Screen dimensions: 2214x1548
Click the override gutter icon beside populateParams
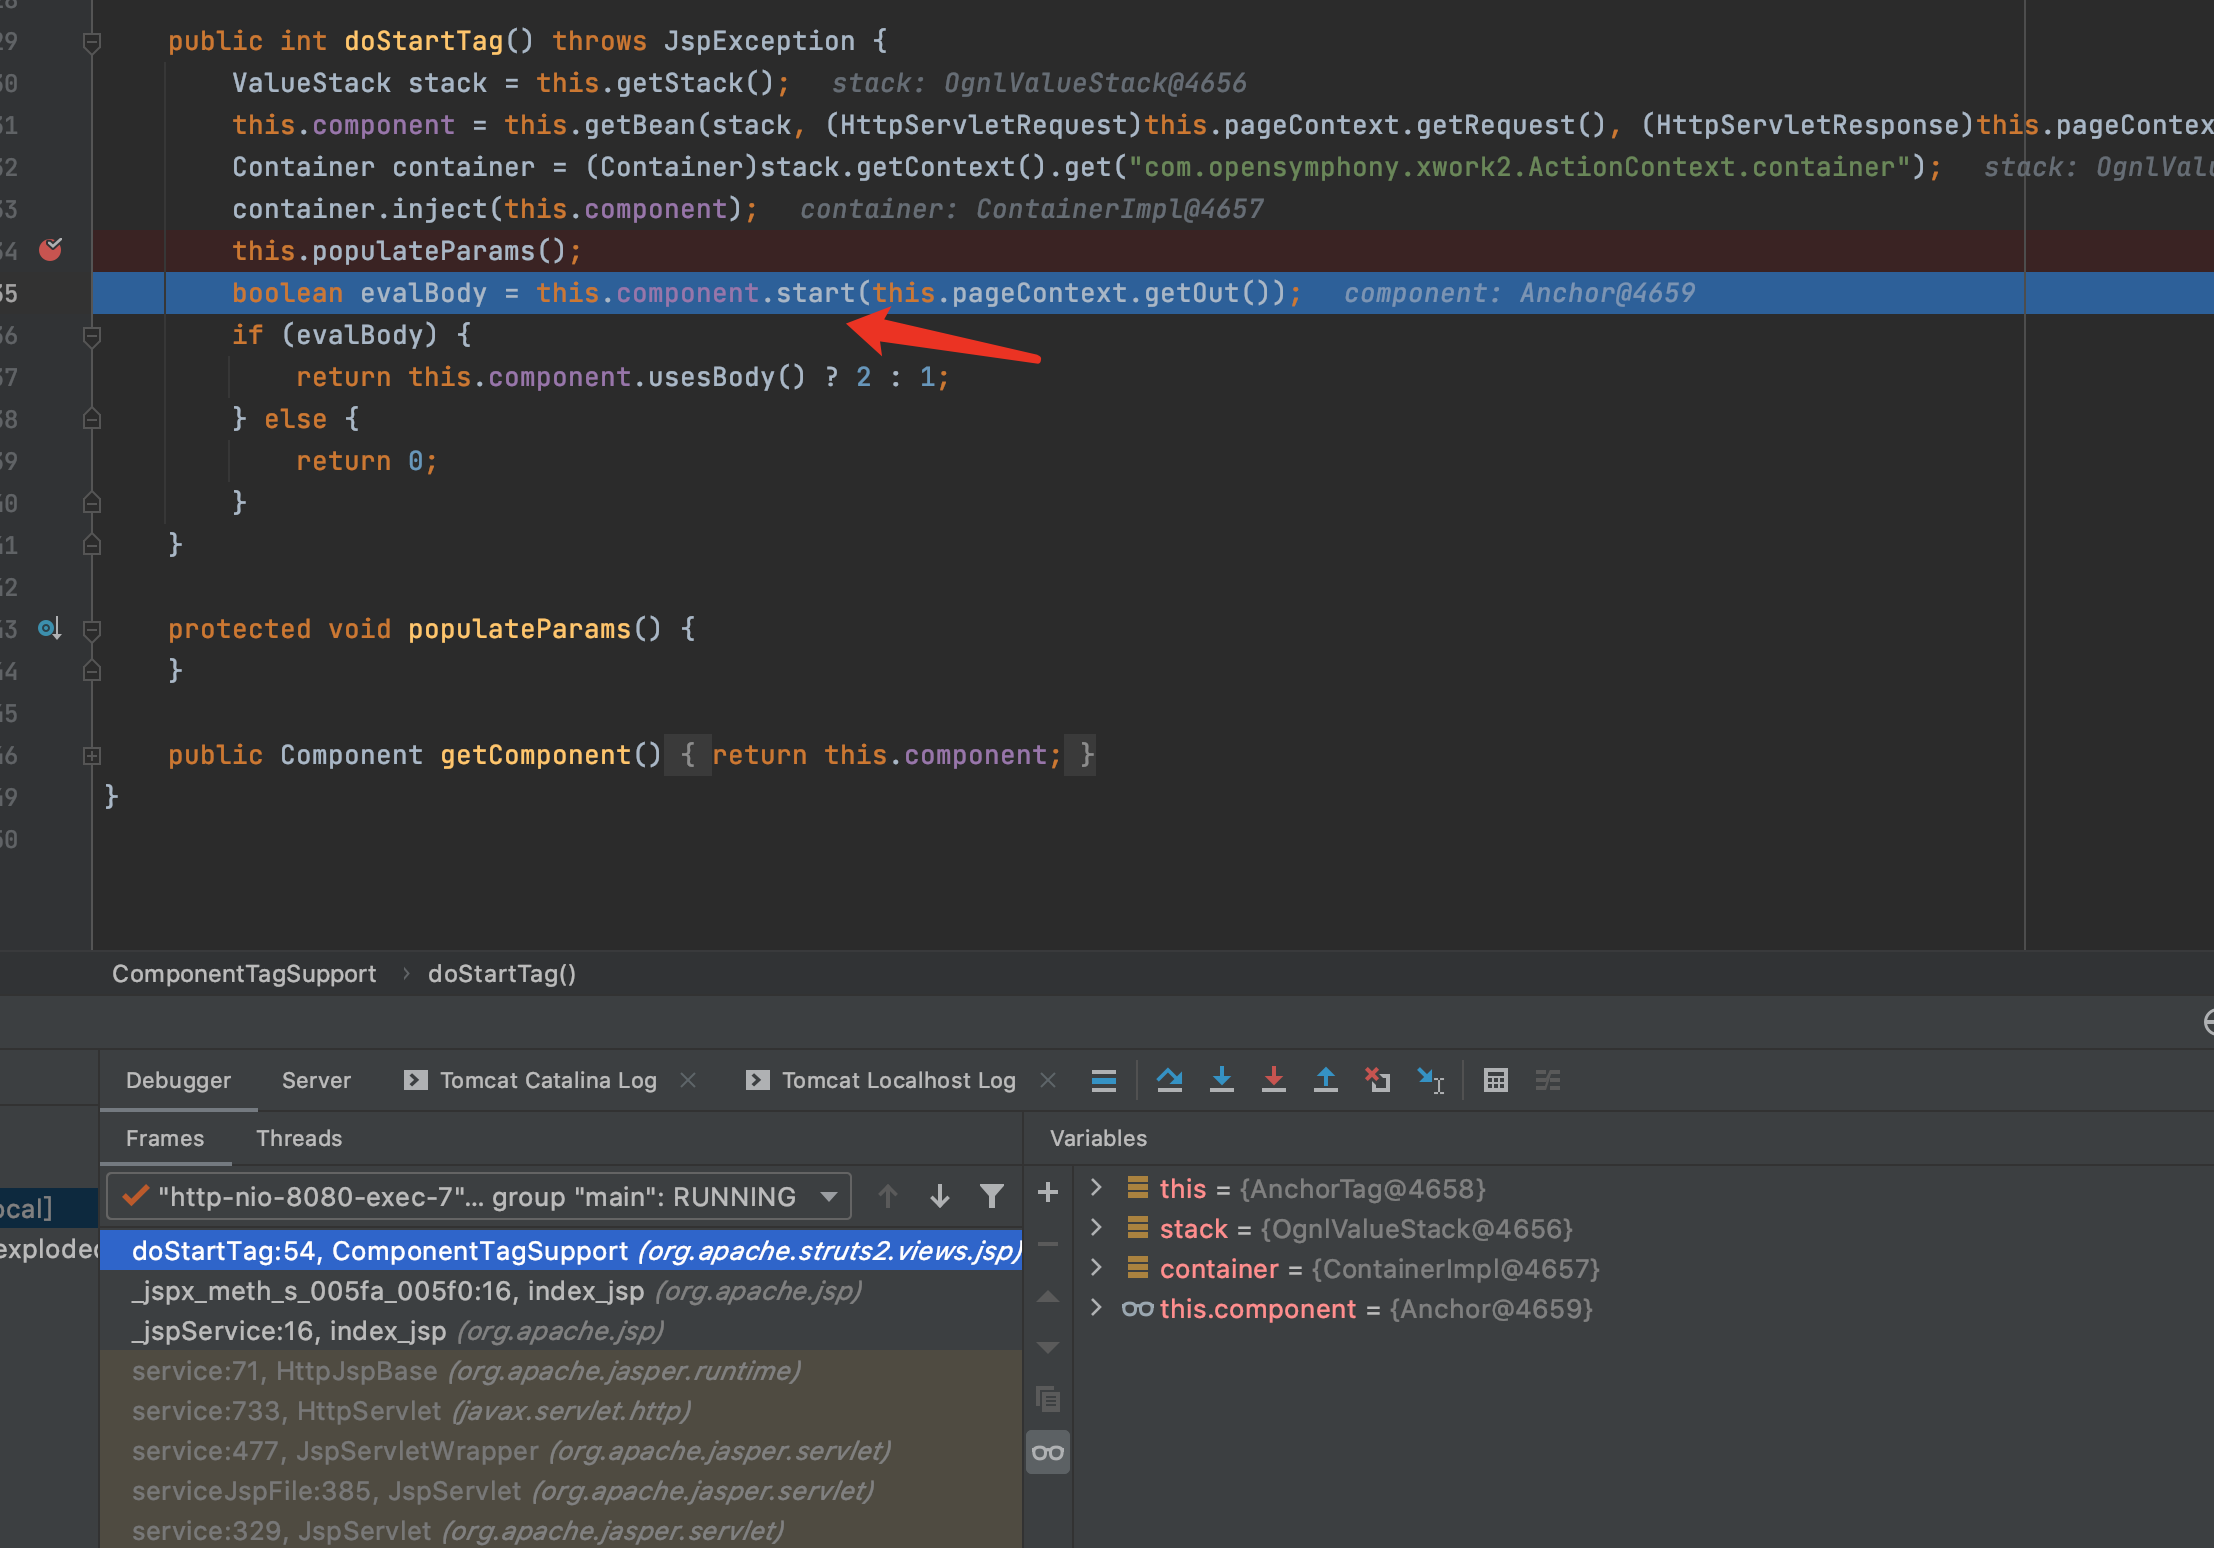click(50, 629)
